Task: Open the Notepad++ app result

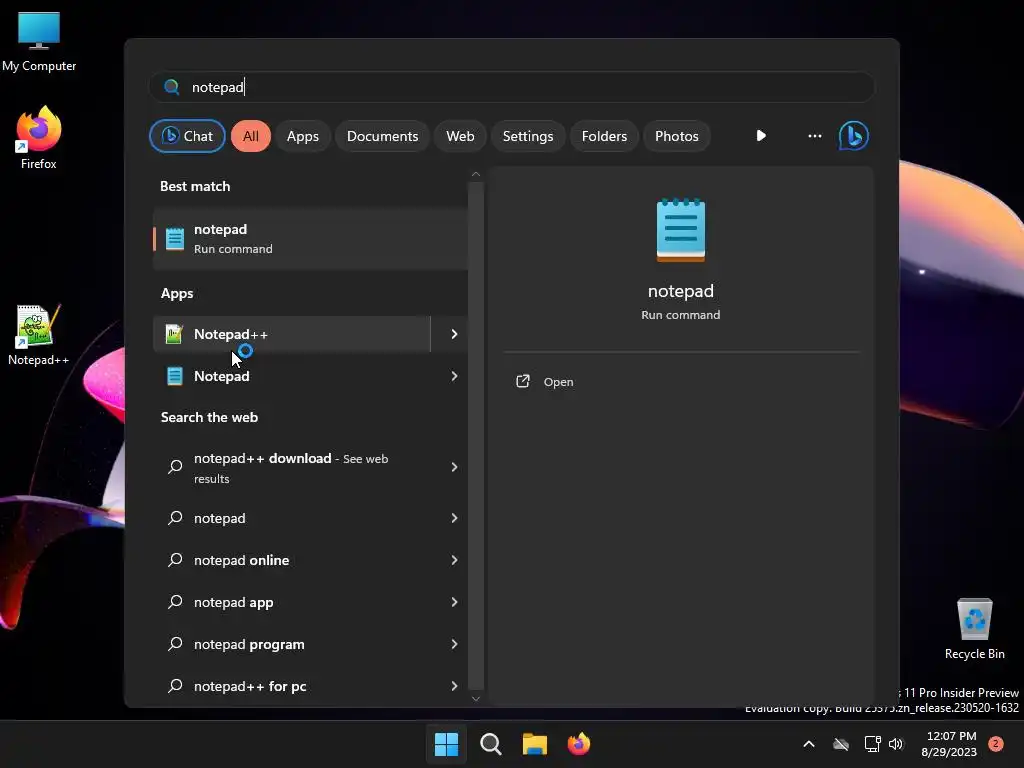Action: (292, 334)
